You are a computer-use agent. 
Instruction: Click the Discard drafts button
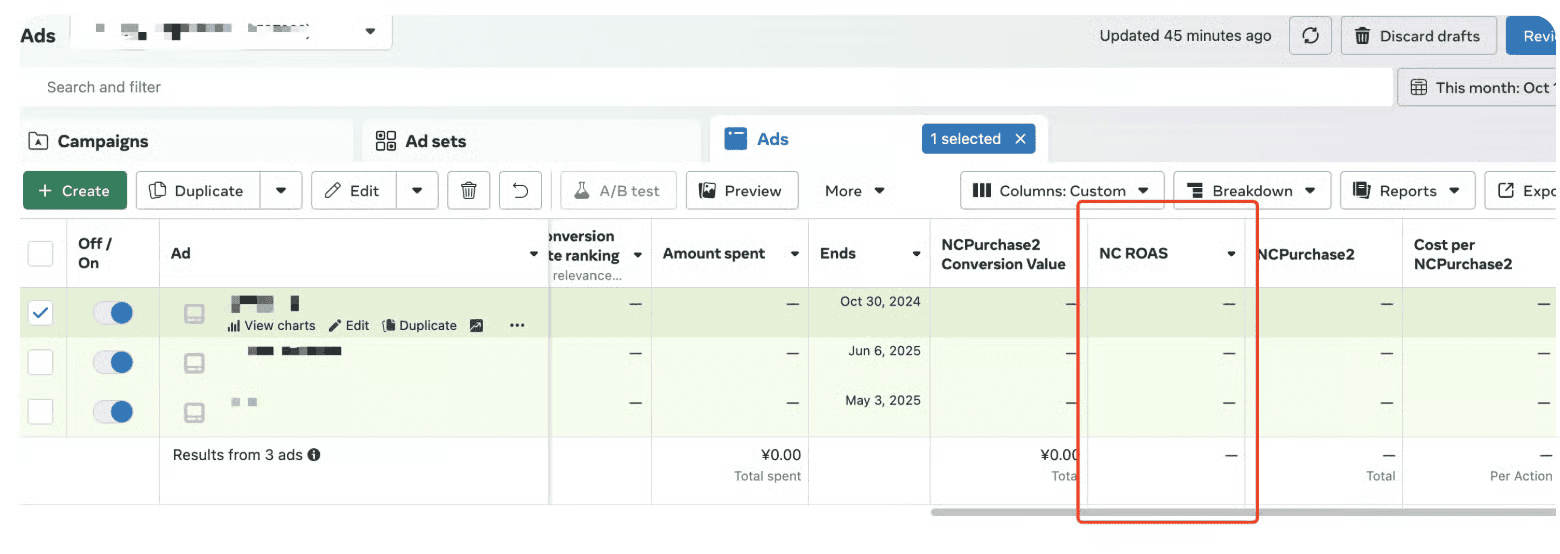[1418, 36]
